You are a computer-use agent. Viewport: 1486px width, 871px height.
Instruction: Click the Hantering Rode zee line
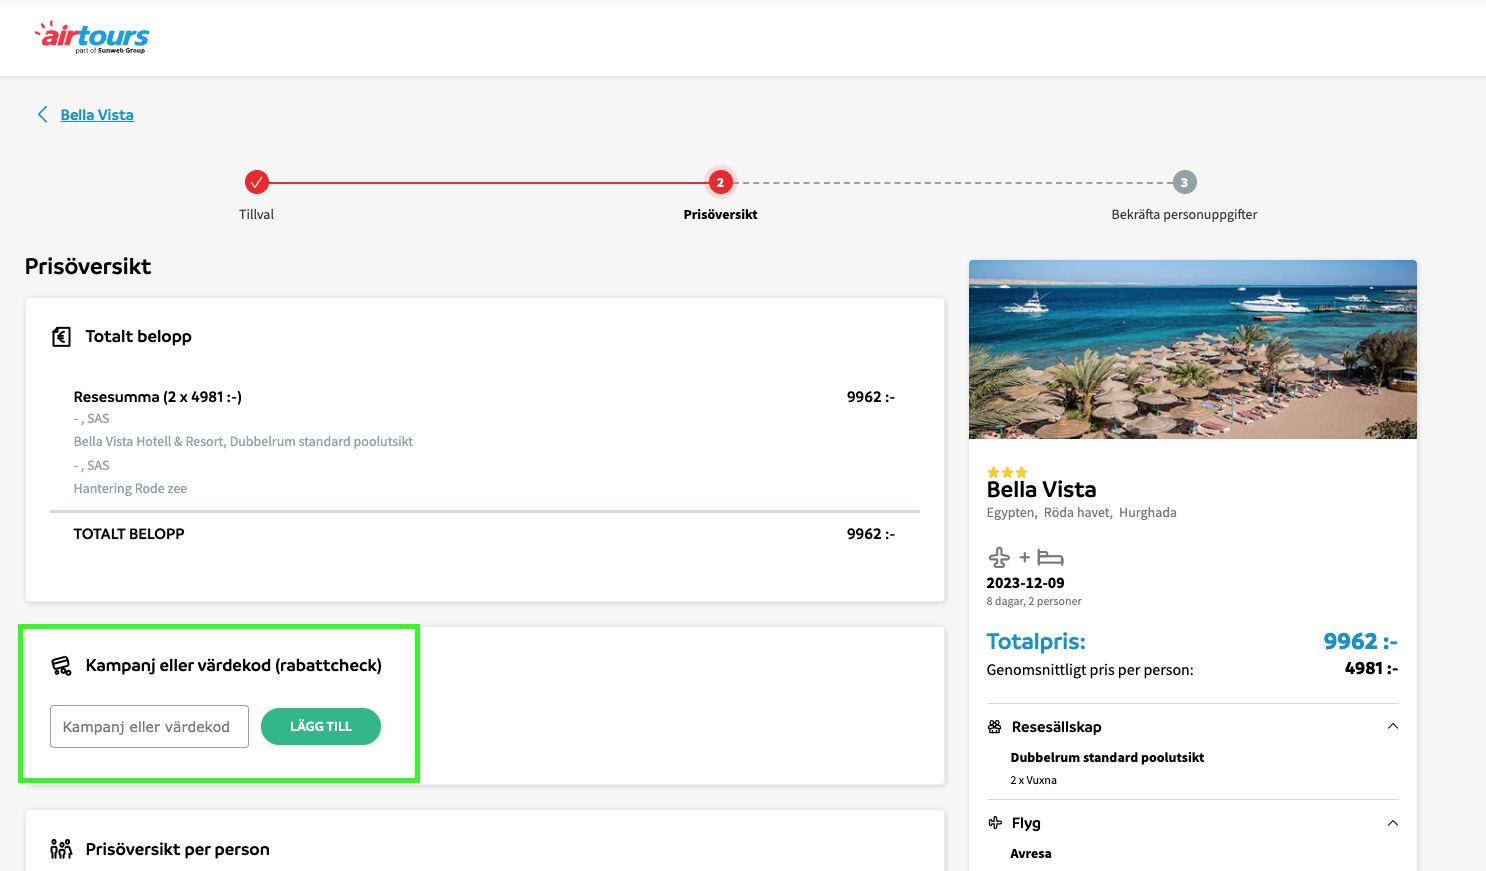pos(130,488)
